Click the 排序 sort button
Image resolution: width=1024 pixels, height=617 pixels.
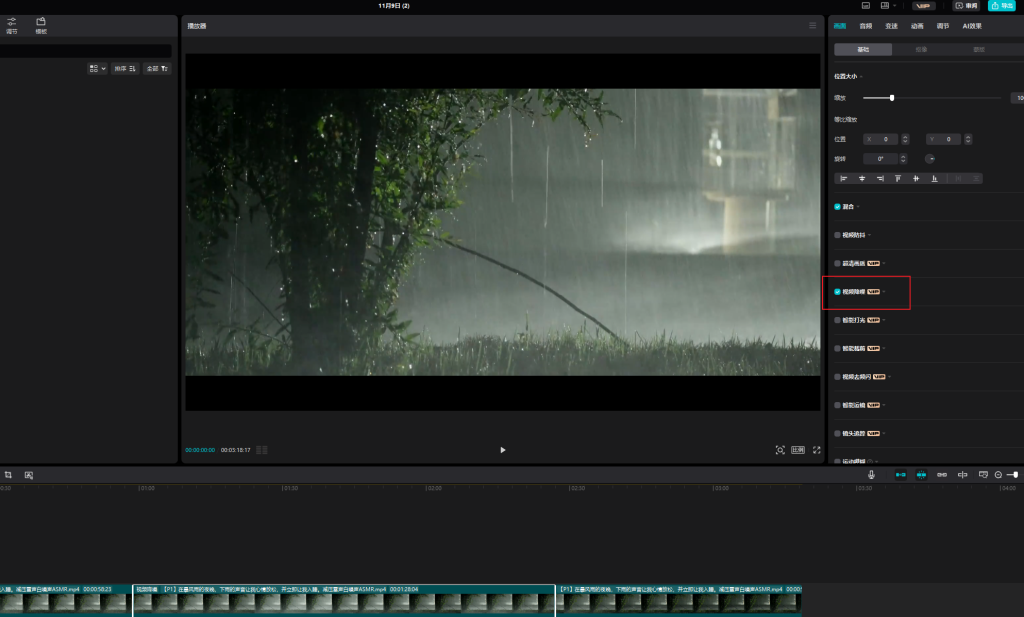pos(125,69)
